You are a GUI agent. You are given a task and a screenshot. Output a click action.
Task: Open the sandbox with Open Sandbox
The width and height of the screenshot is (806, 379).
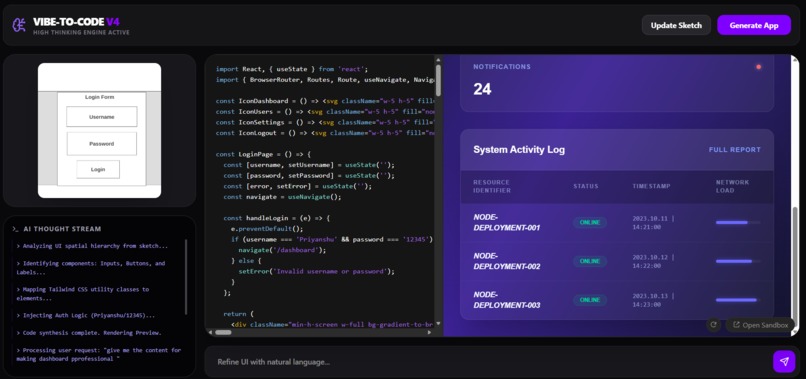(760, 325)
